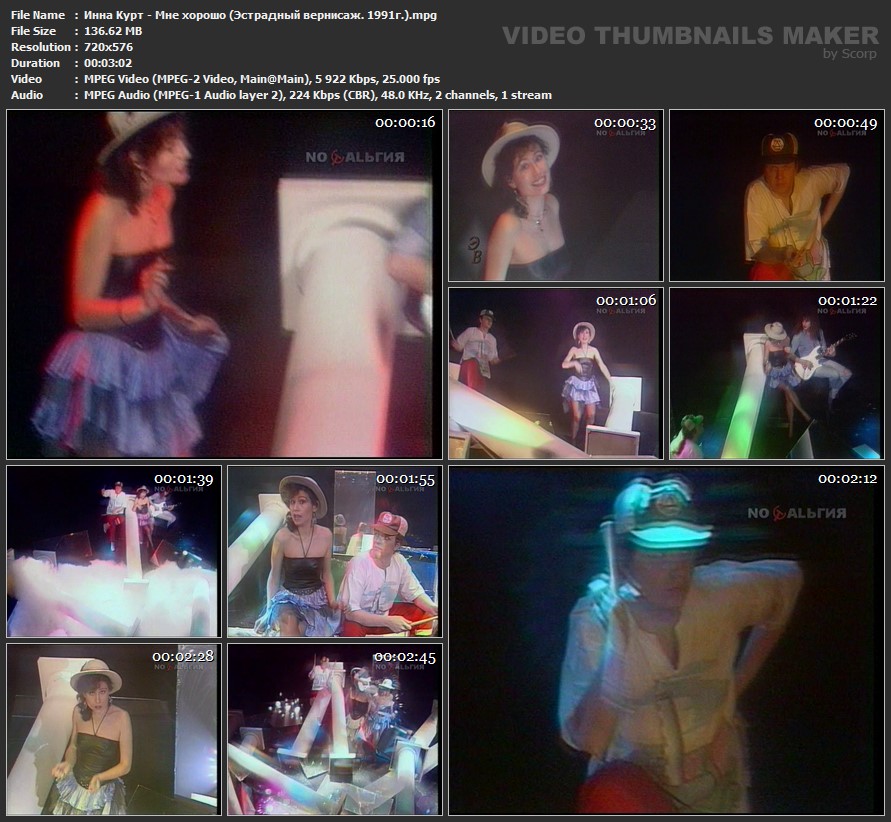Click the MPEG Audio stream info line
This screenshot has height=822, width=891.
[x=312, y=95]
